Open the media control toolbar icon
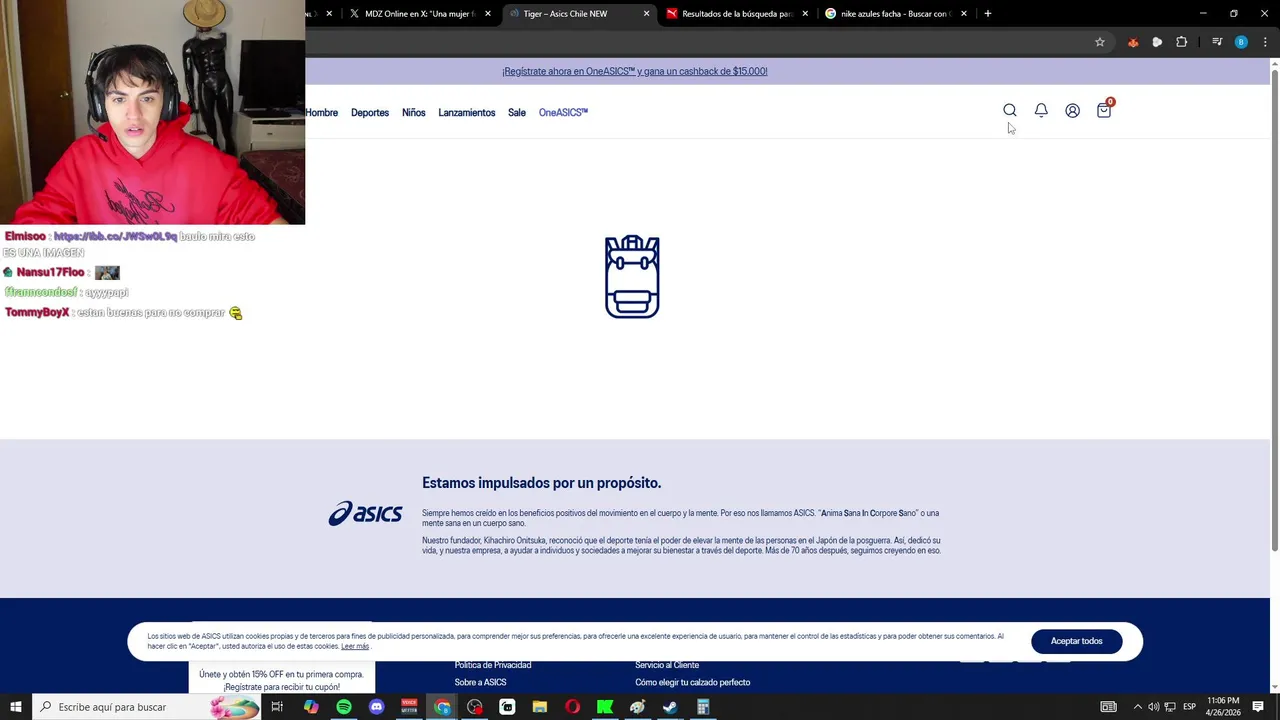This screenshot has height=720, width=1280. click(x=1217, y=42)
